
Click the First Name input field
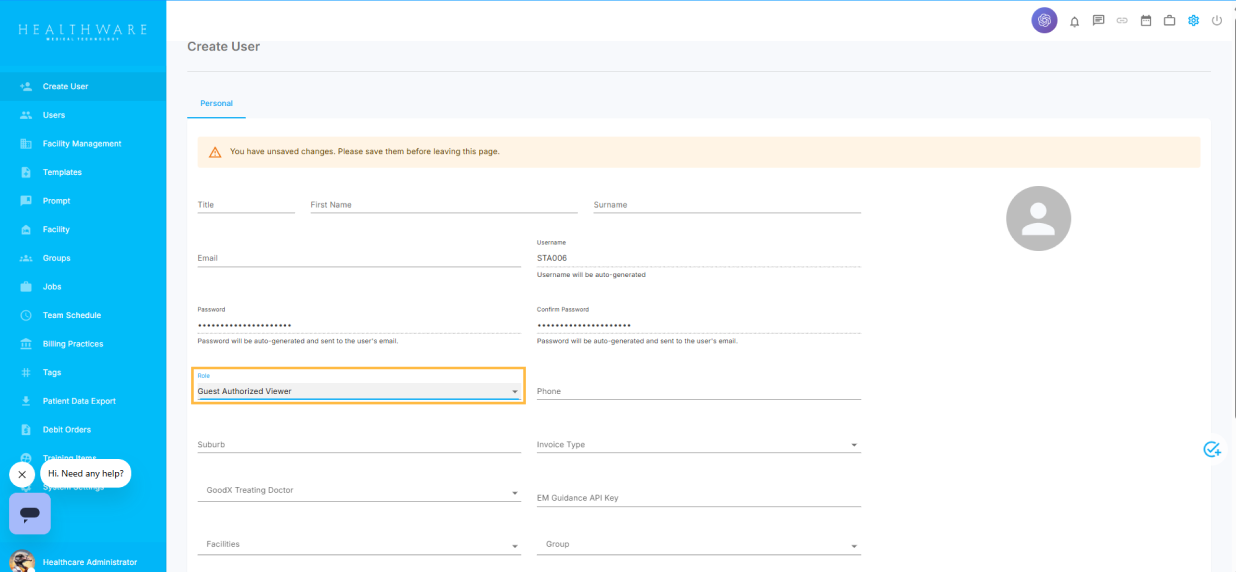click(x=443, y=205)
